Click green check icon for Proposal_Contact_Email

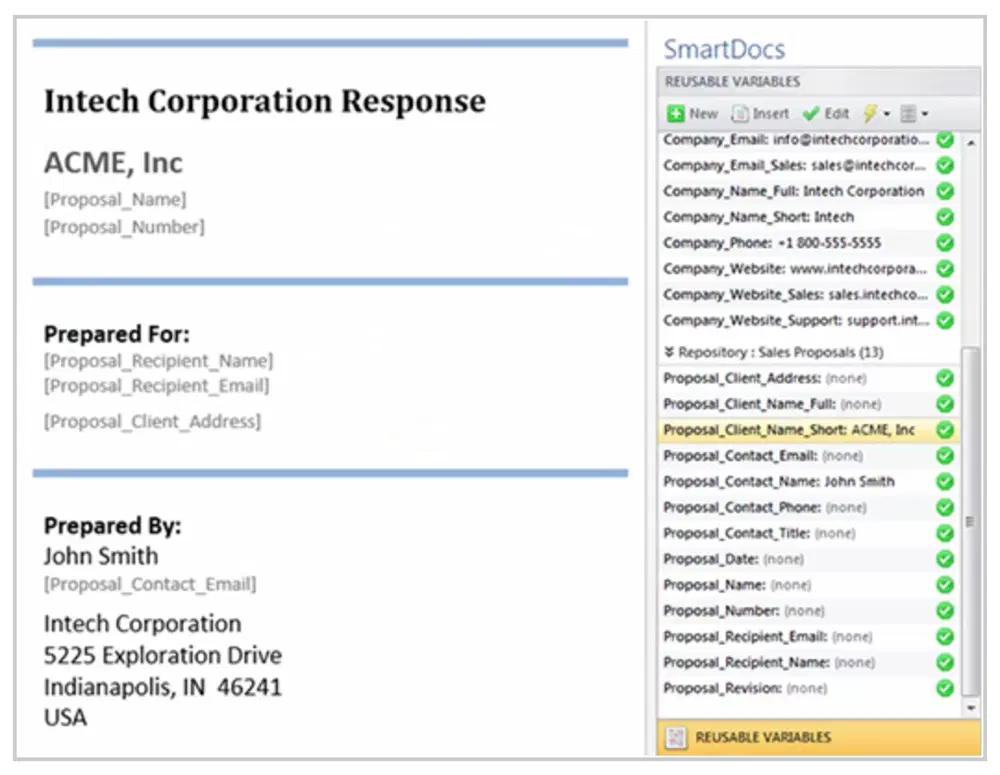tap(945, 455)
